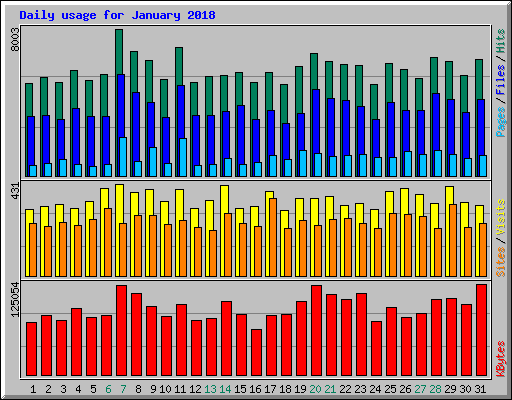This screenshot has width=512, height=400.
Task: Click day label 25 on the x-axis
Action: click(390, 389)
